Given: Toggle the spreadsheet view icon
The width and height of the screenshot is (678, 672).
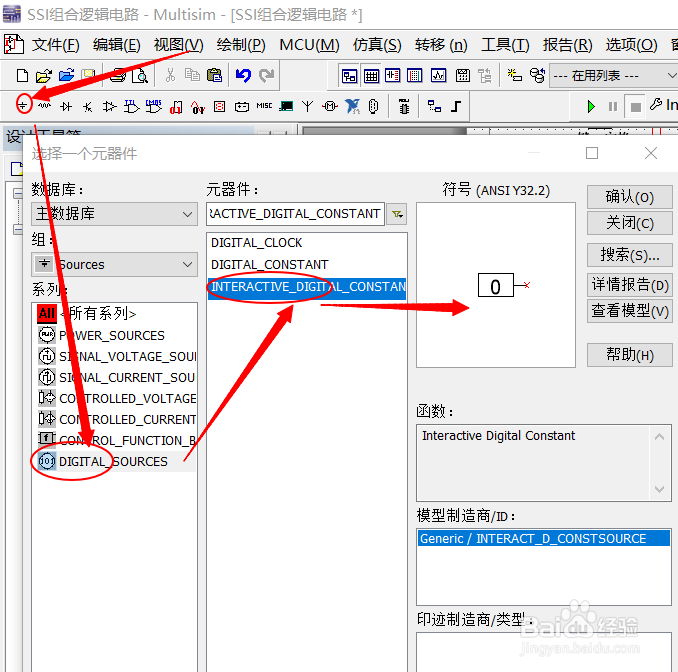Looking at the screenshot, I should tap(371, 76).
